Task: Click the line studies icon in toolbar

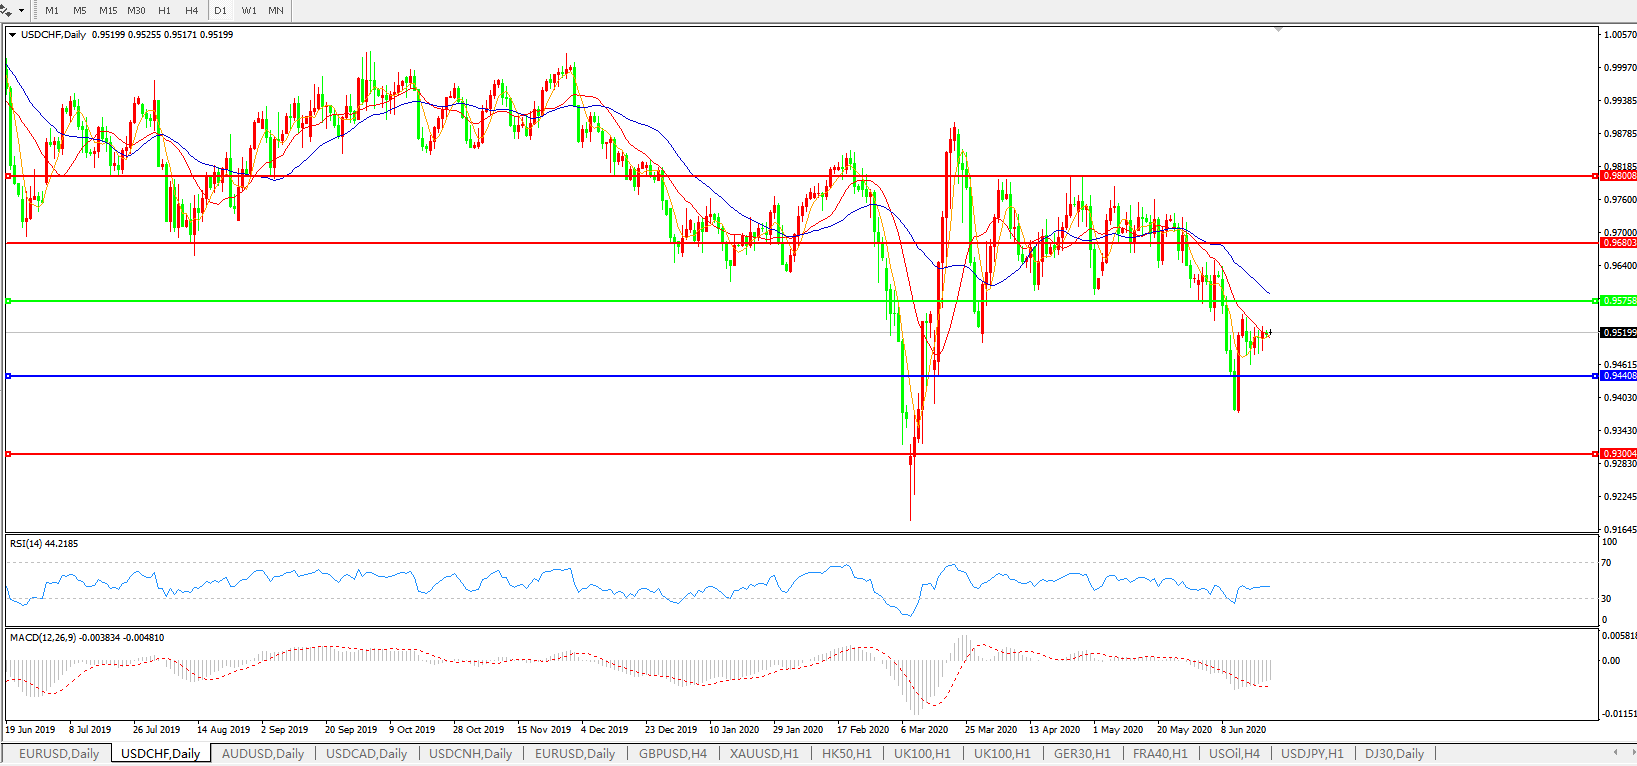Action: point(6,11)
